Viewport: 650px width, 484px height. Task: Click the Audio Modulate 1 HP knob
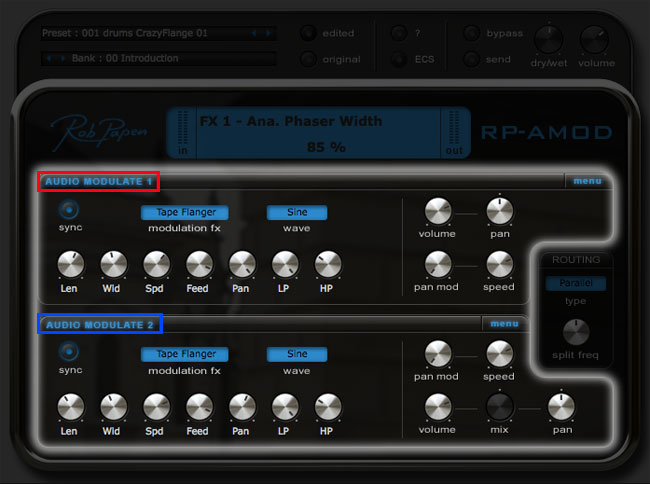328,264
